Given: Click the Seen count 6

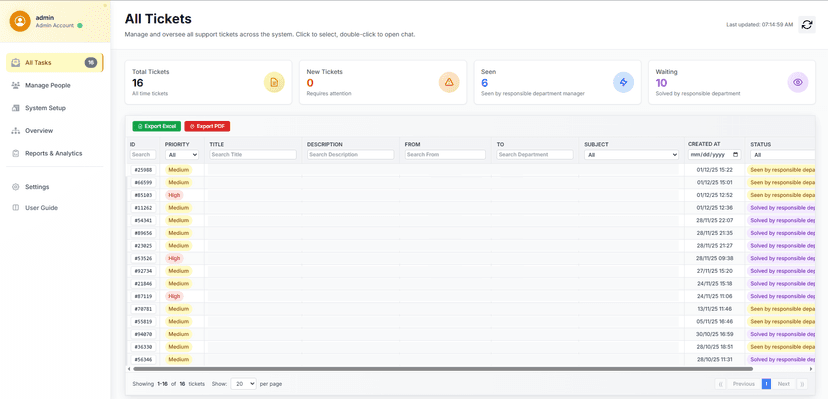Looking at the screenshot, I should pyautogui.click(x=485, y=83).
